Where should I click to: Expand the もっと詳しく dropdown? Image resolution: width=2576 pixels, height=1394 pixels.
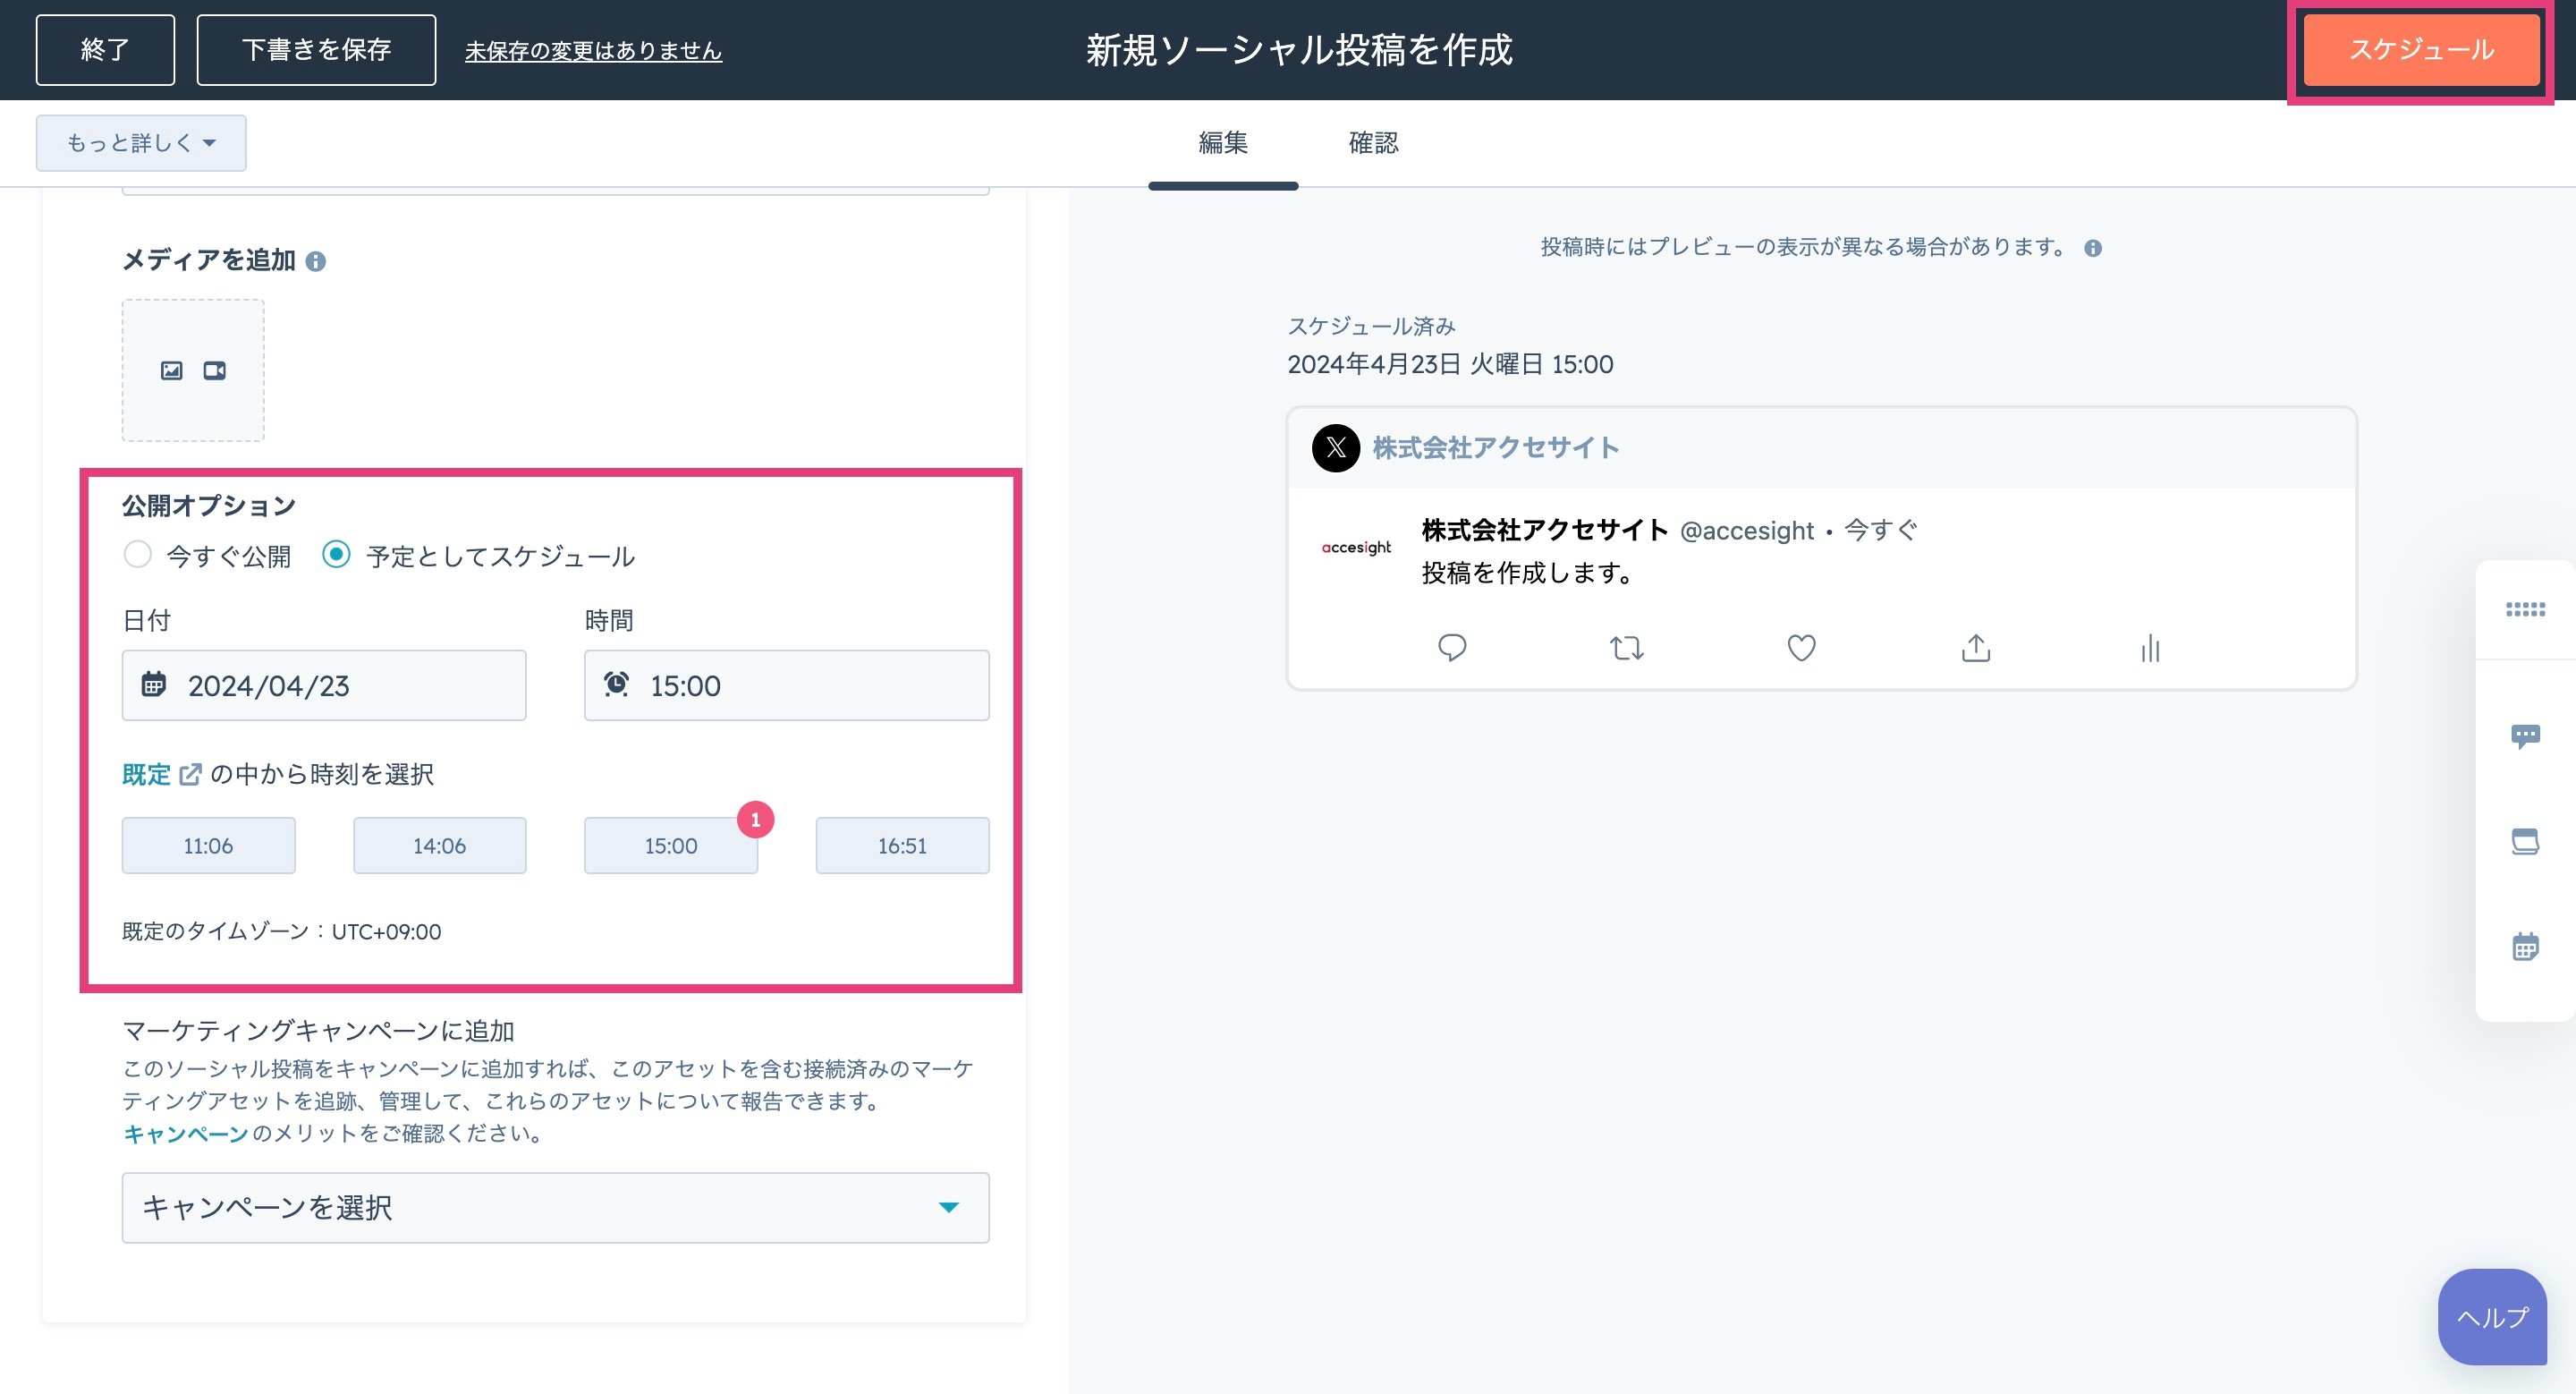coord(141,143)
